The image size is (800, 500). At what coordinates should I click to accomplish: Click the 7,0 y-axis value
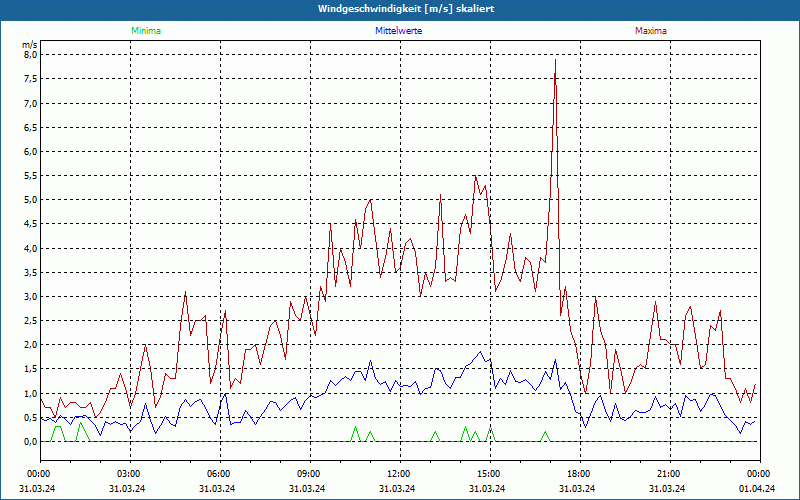(31, 104)
